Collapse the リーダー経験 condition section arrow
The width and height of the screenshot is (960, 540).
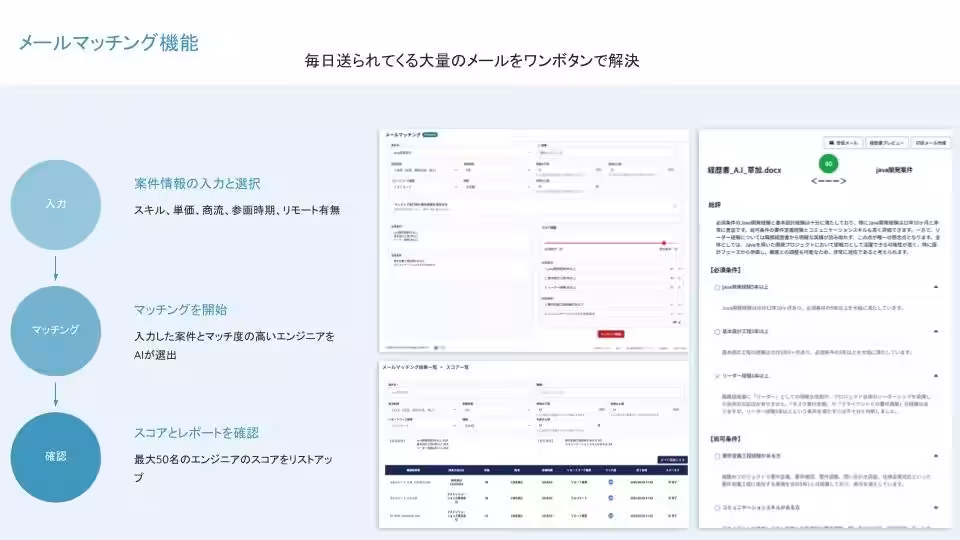[936, 376]
